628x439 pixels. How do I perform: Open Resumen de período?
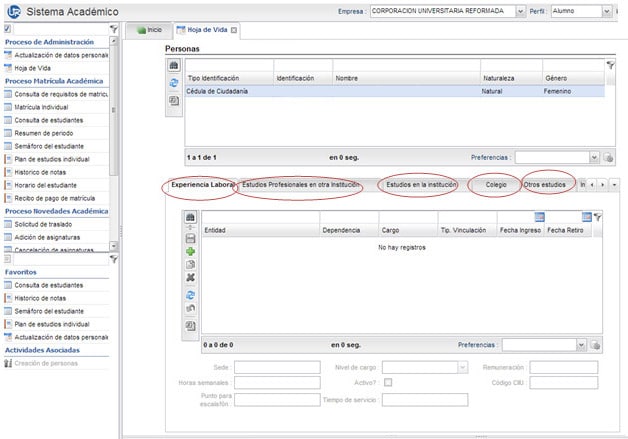click(x=56, y=133)
